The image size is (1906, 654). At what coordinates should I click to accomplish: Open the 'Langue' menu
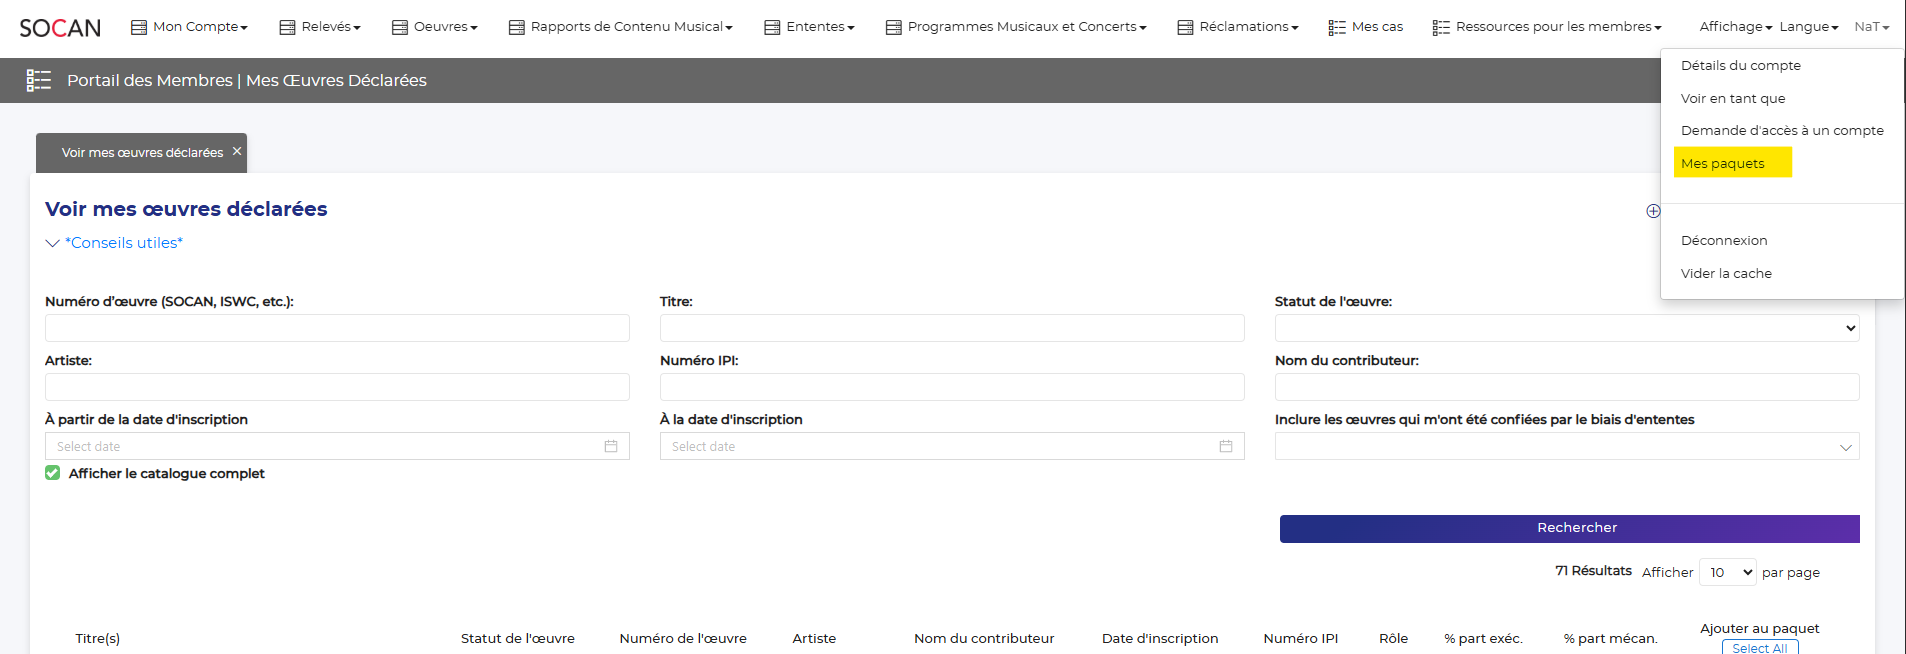click(1808, 27)
